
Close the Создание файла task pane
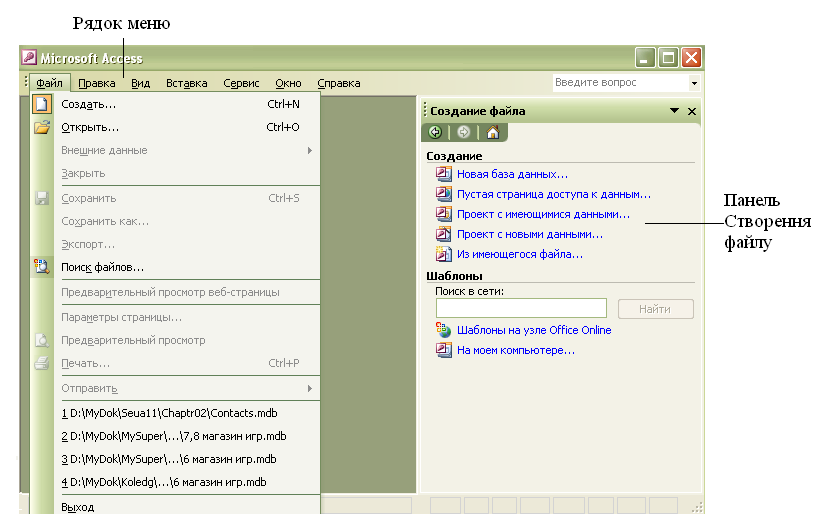click(692, 111)
